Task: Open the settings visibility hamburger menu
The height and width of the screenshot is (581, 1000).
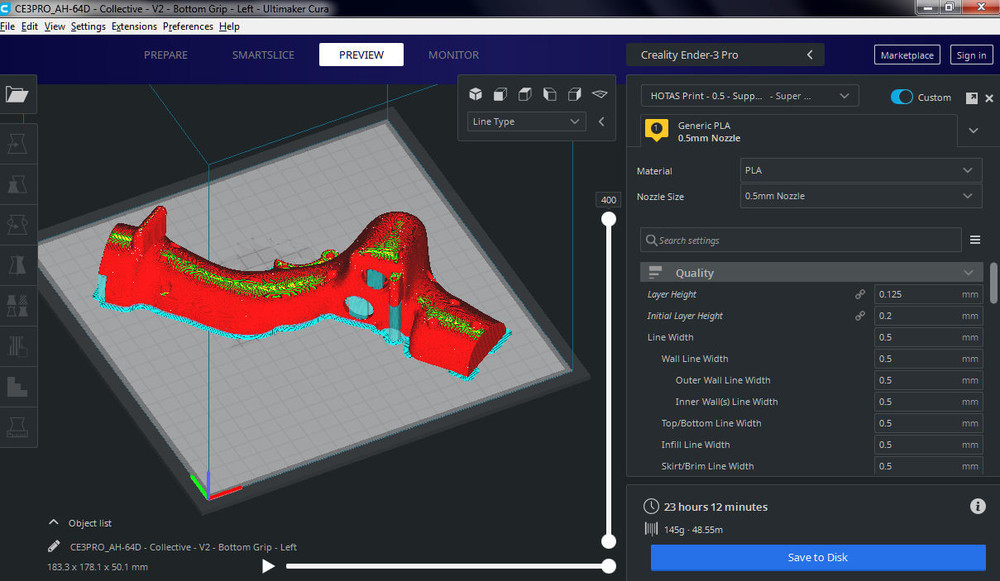Action: 975,240
